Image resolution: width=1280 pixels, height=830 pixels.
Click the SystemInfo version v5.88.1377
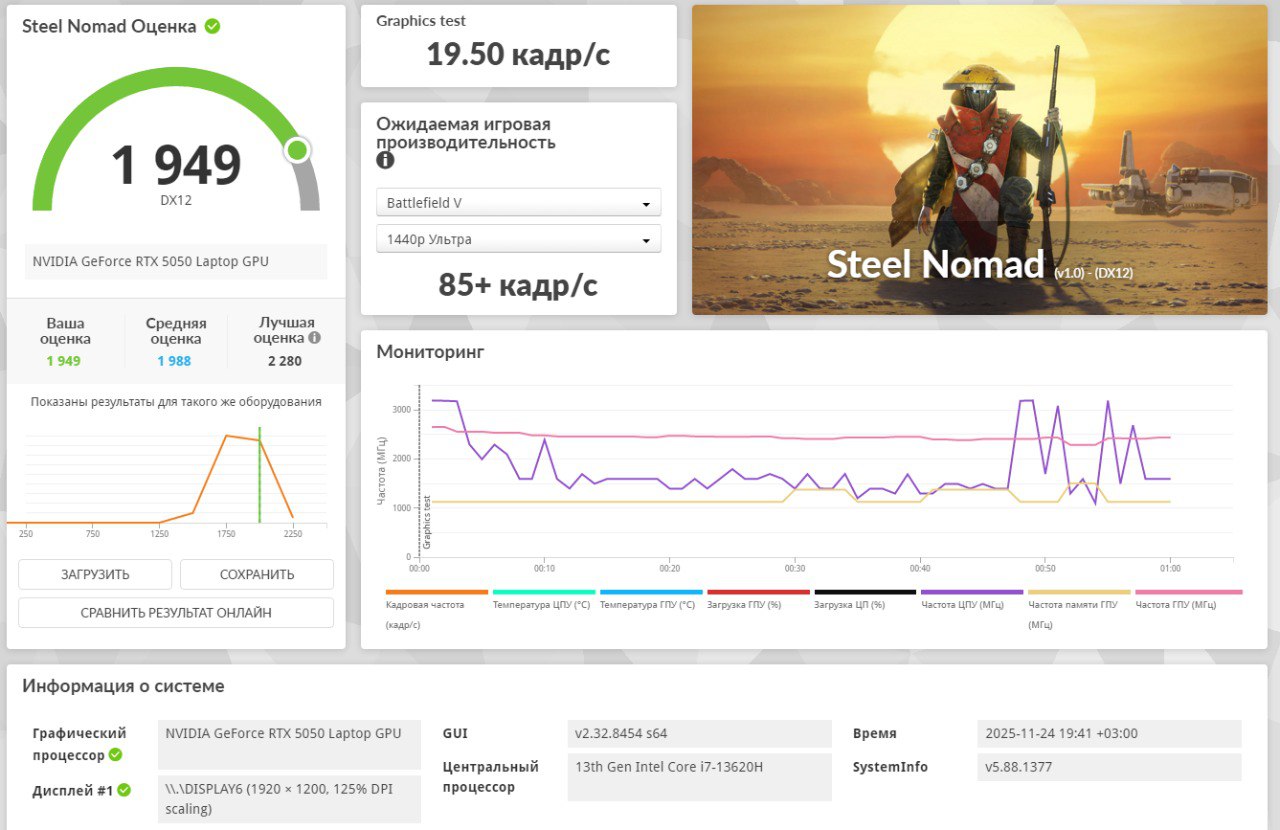coord(1109,767)
